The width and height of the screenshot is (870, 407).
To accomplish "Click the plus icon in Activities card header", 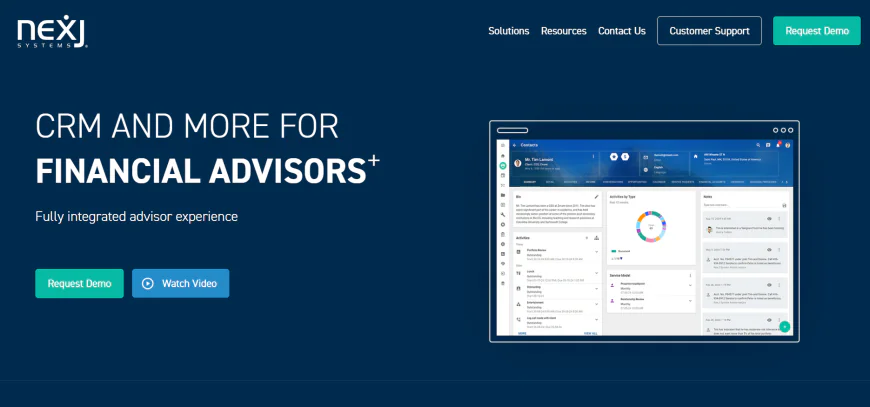I will (586, 238).
